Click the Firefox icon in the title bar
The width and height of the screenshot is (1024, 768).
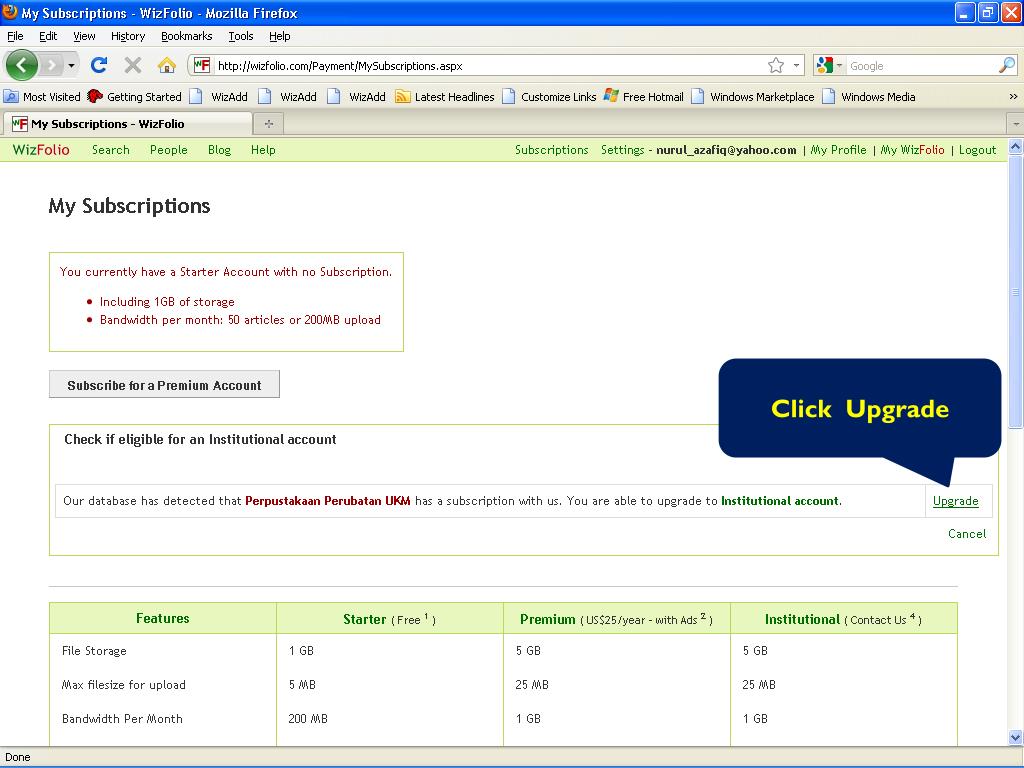[x=10, y=12]
